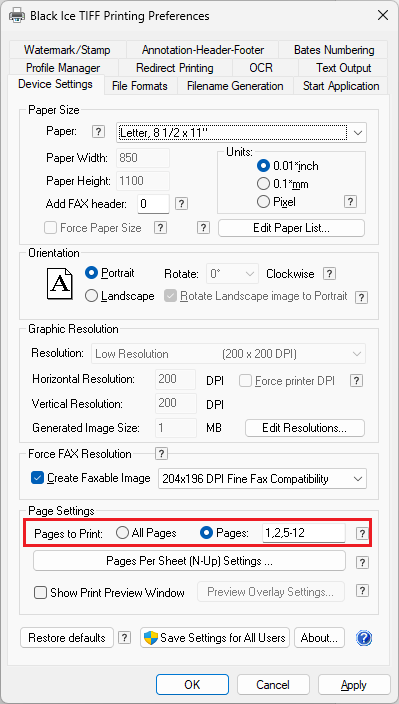
Task: Click help icon next to Restore defaults
Action: tap(124, 638)
